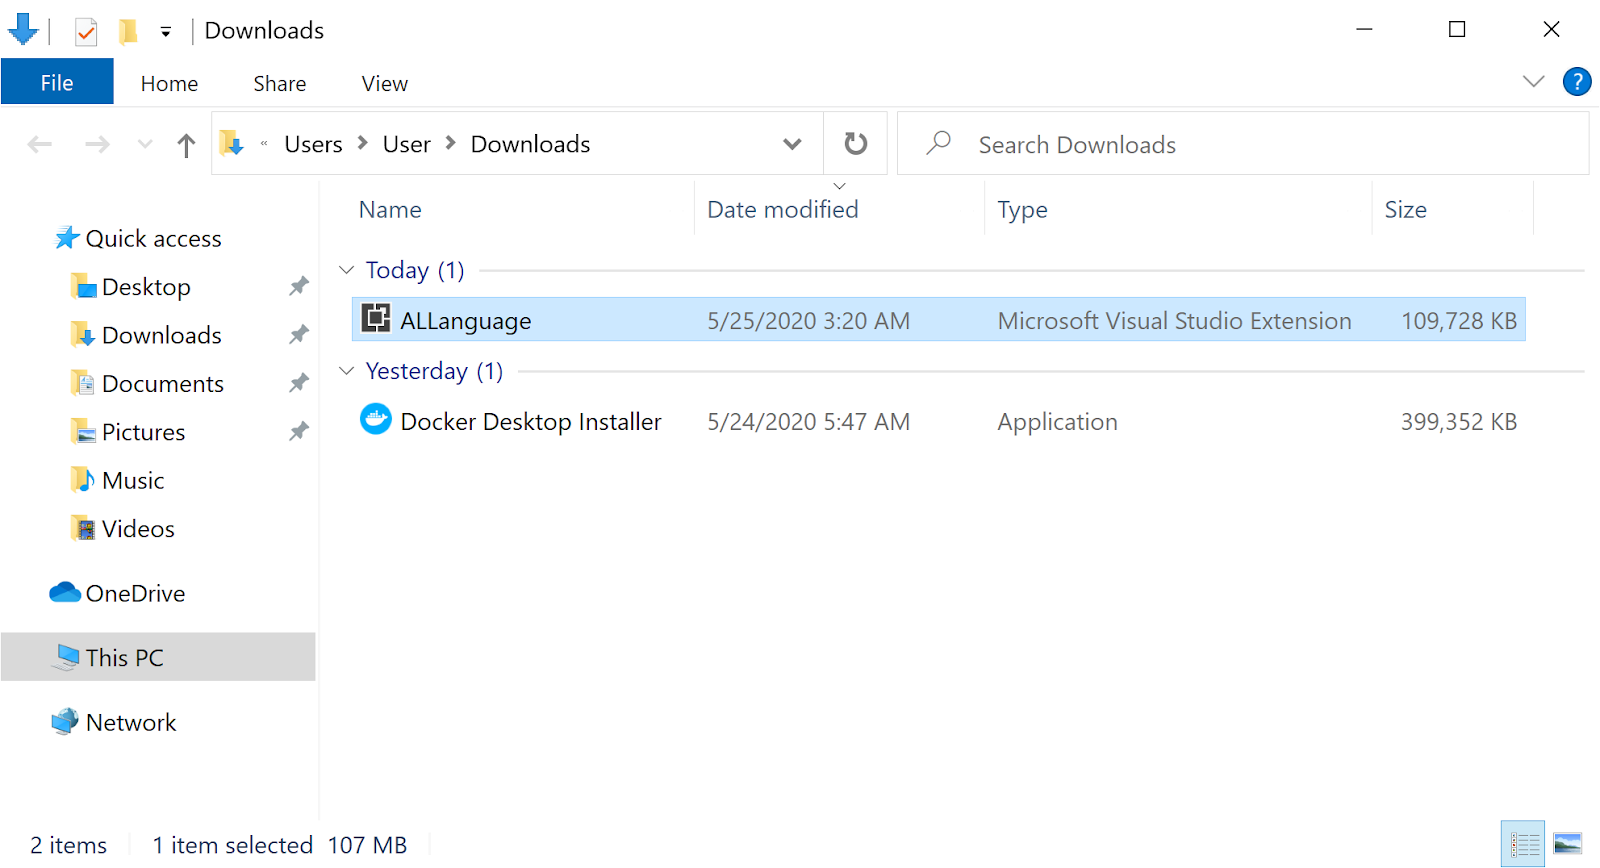Click the ALLanguage extension file icon
This screenshot has width=1600, height=868.
tap(376, 318)
